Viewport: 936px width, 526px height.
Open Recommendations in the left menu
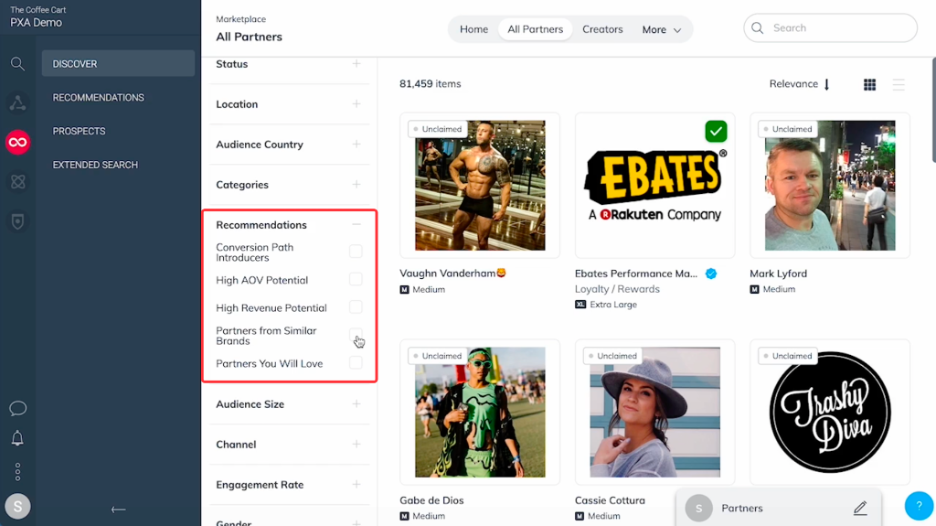click(x=98, y=97)
